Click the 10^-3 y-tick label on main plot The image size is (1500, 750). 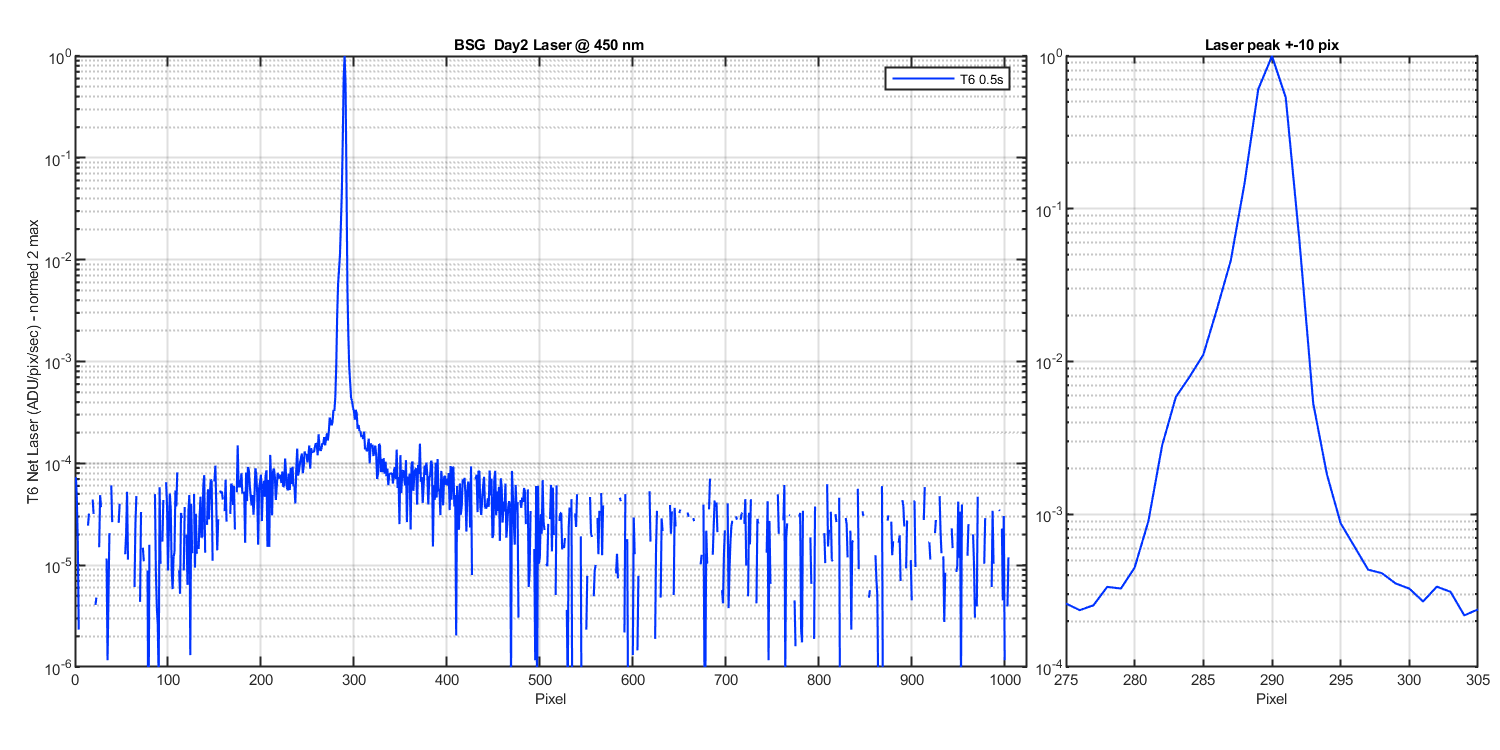(x=58, y=361)
